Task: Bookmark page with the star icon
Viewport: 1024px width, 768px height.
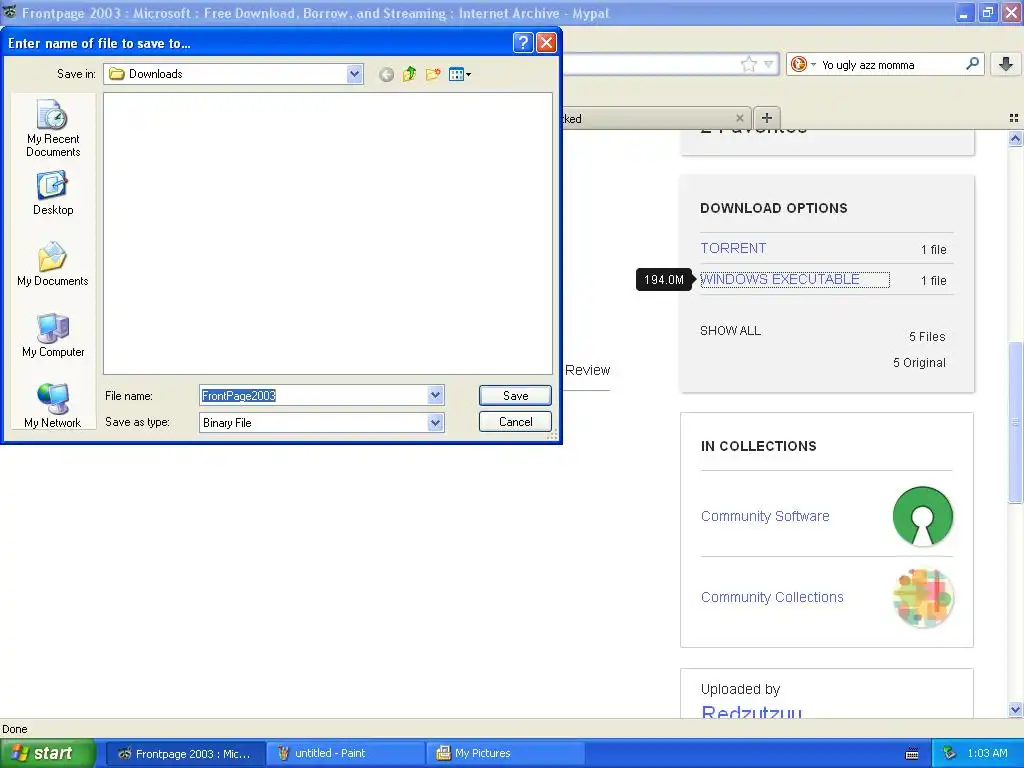Action: click(x=748, y=64)
